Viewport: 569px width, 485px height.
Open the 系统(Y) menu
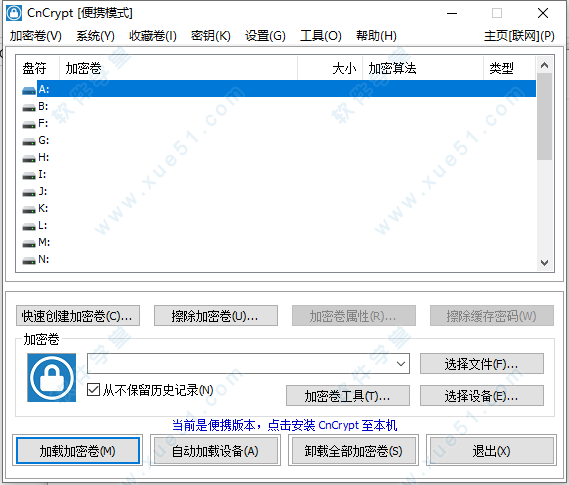(x=95, y=36)
